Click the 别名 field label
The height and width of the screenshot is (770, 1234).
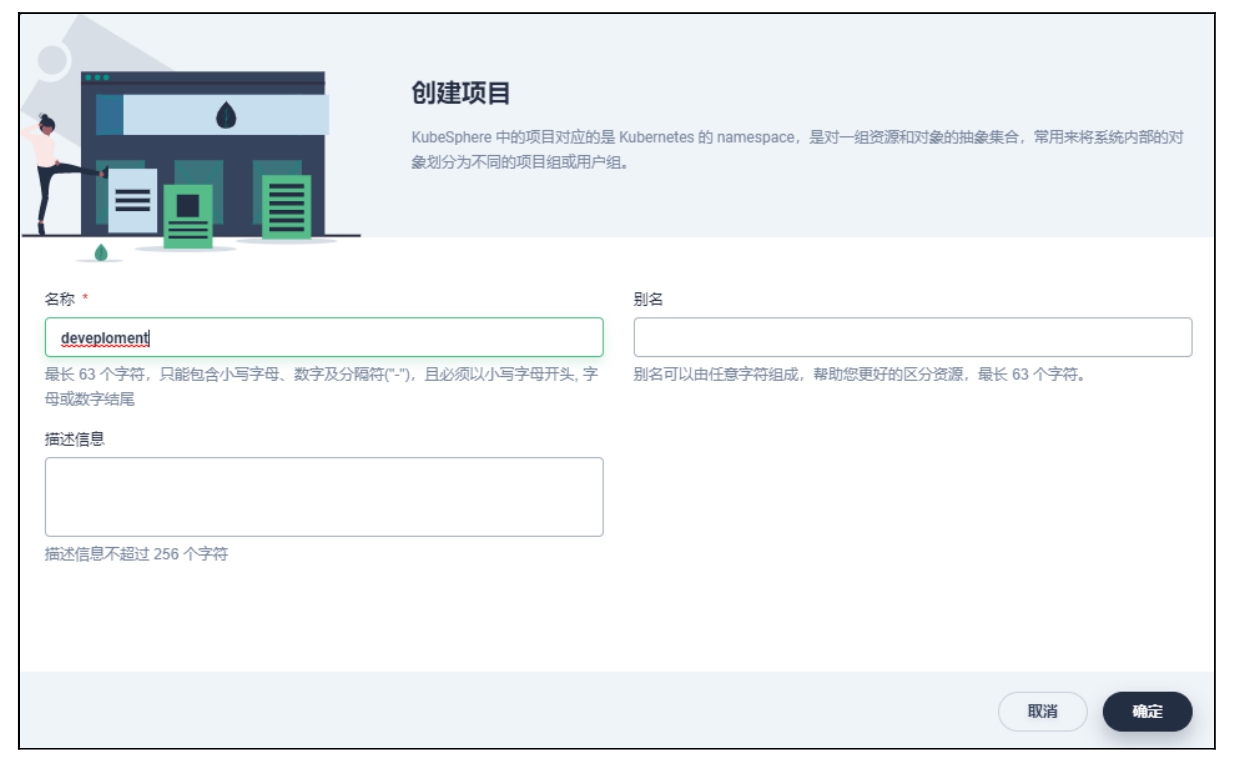pos(648,299)
